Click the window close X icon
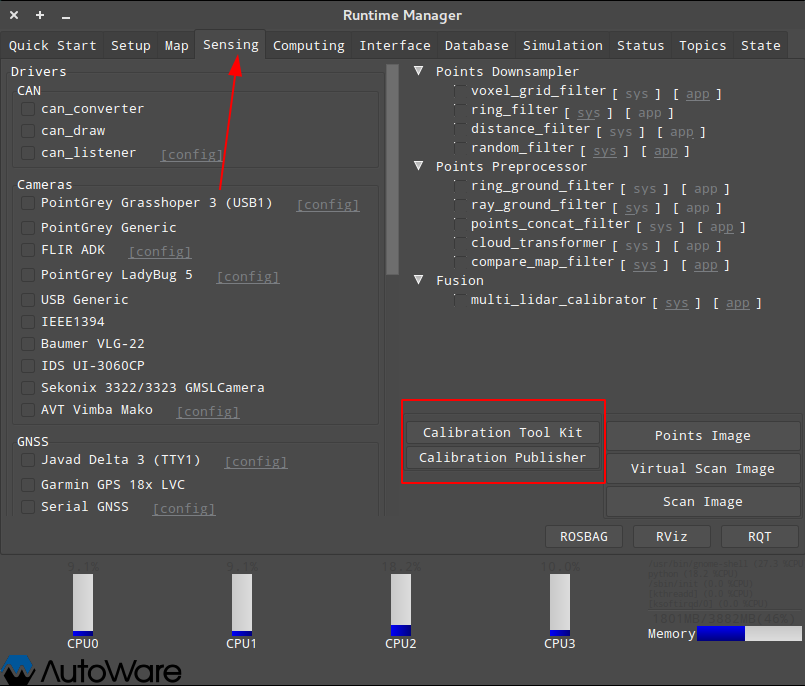805x686 pixels. coord(14,15)
